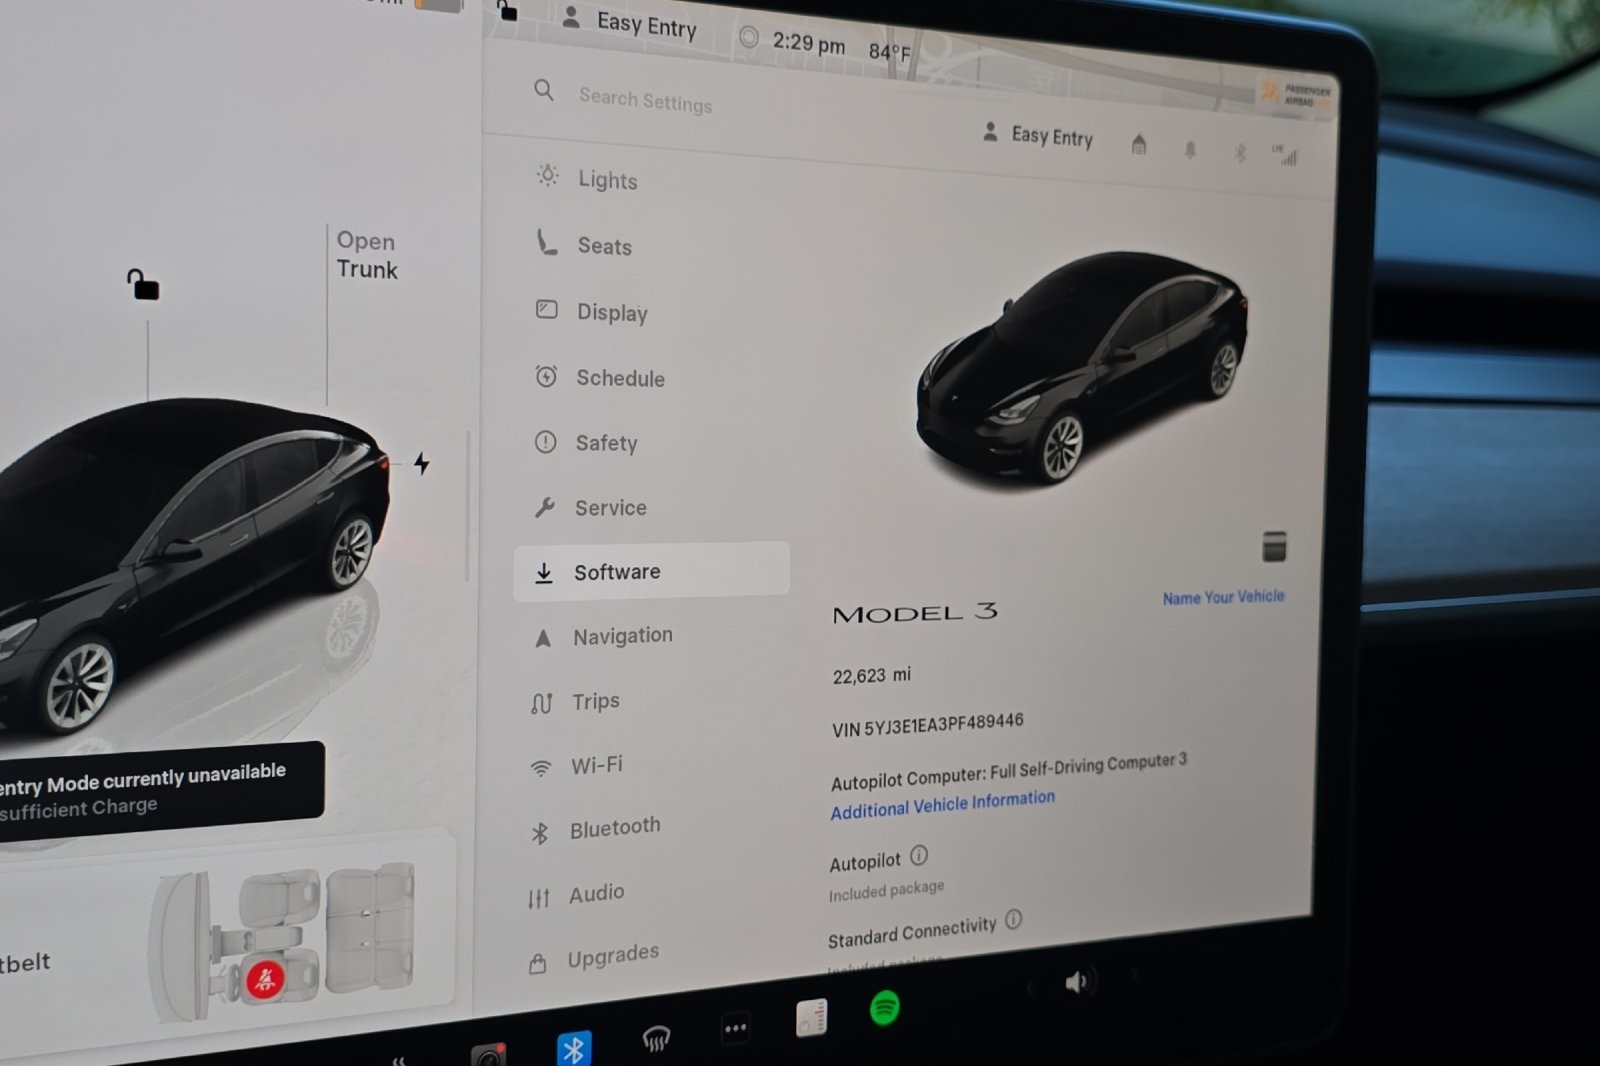Click the Passenger Airbag indicator
Screen dimensions: 1600x1066
click(1297, 94)
